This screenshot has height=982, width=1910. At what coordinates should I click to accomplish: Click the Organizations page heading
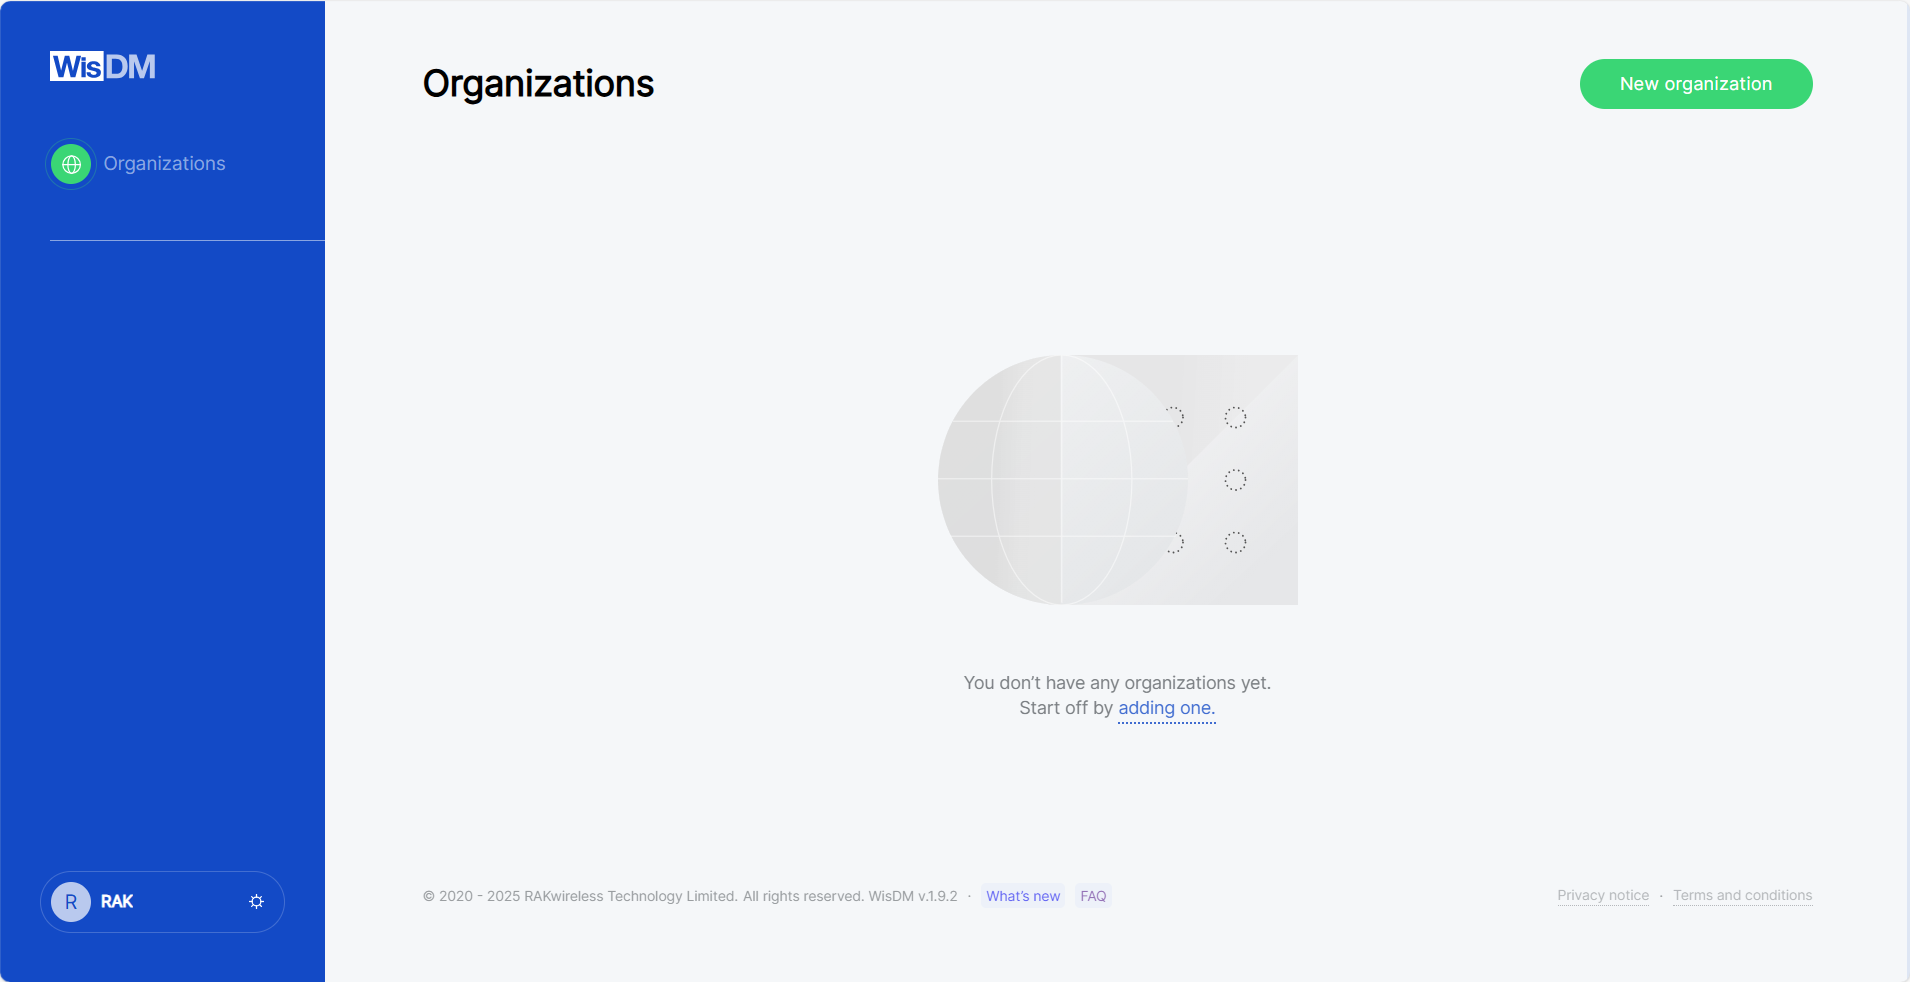point(538,84)
